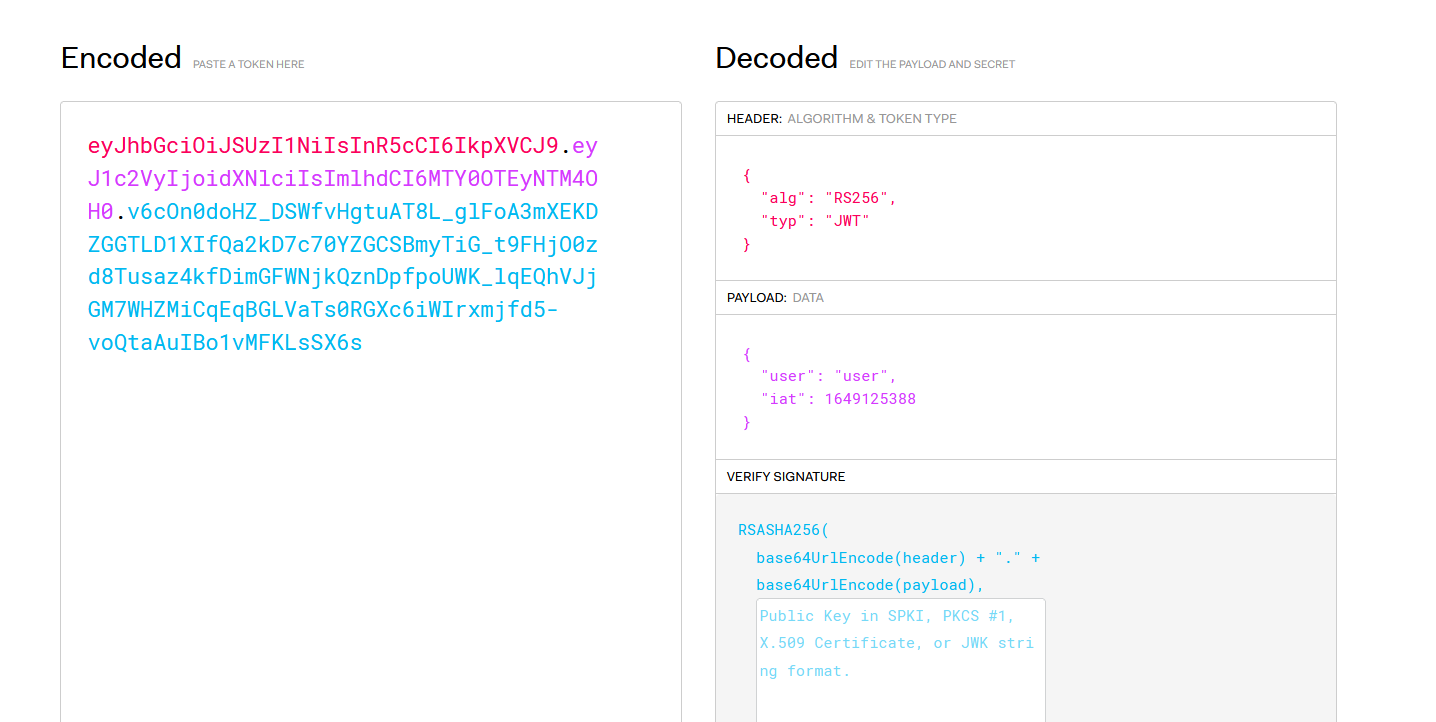Click the "typ": "JWT" line

point(816,221)
